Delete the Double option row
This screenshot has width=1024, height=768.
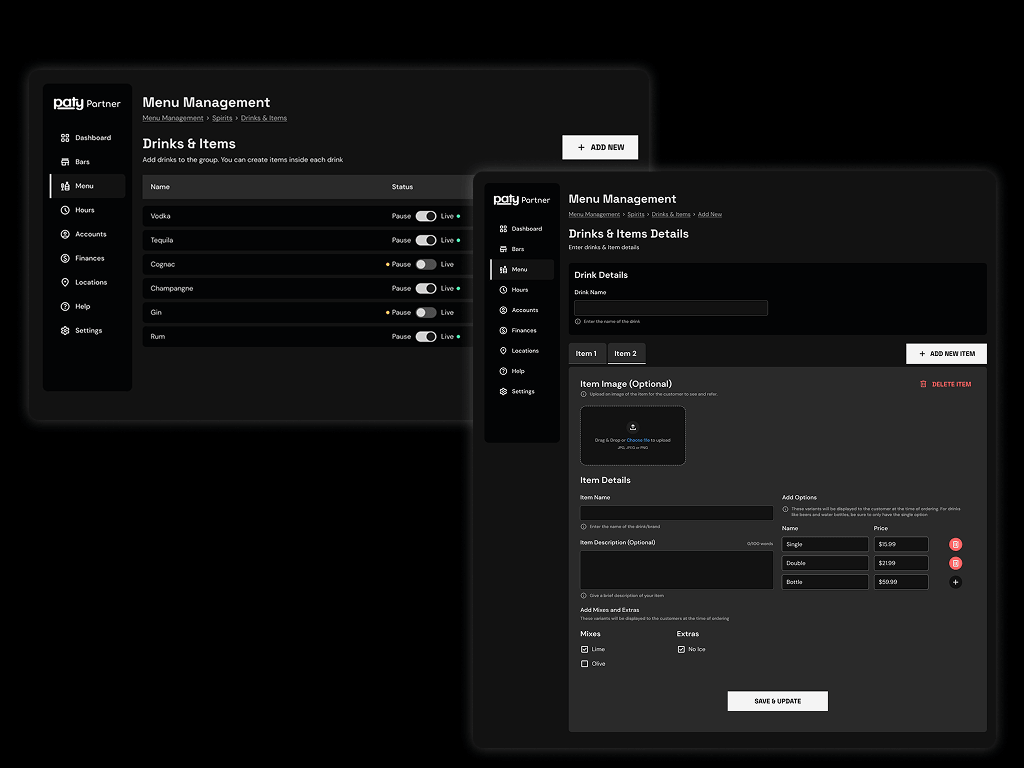tap(955, 563)
